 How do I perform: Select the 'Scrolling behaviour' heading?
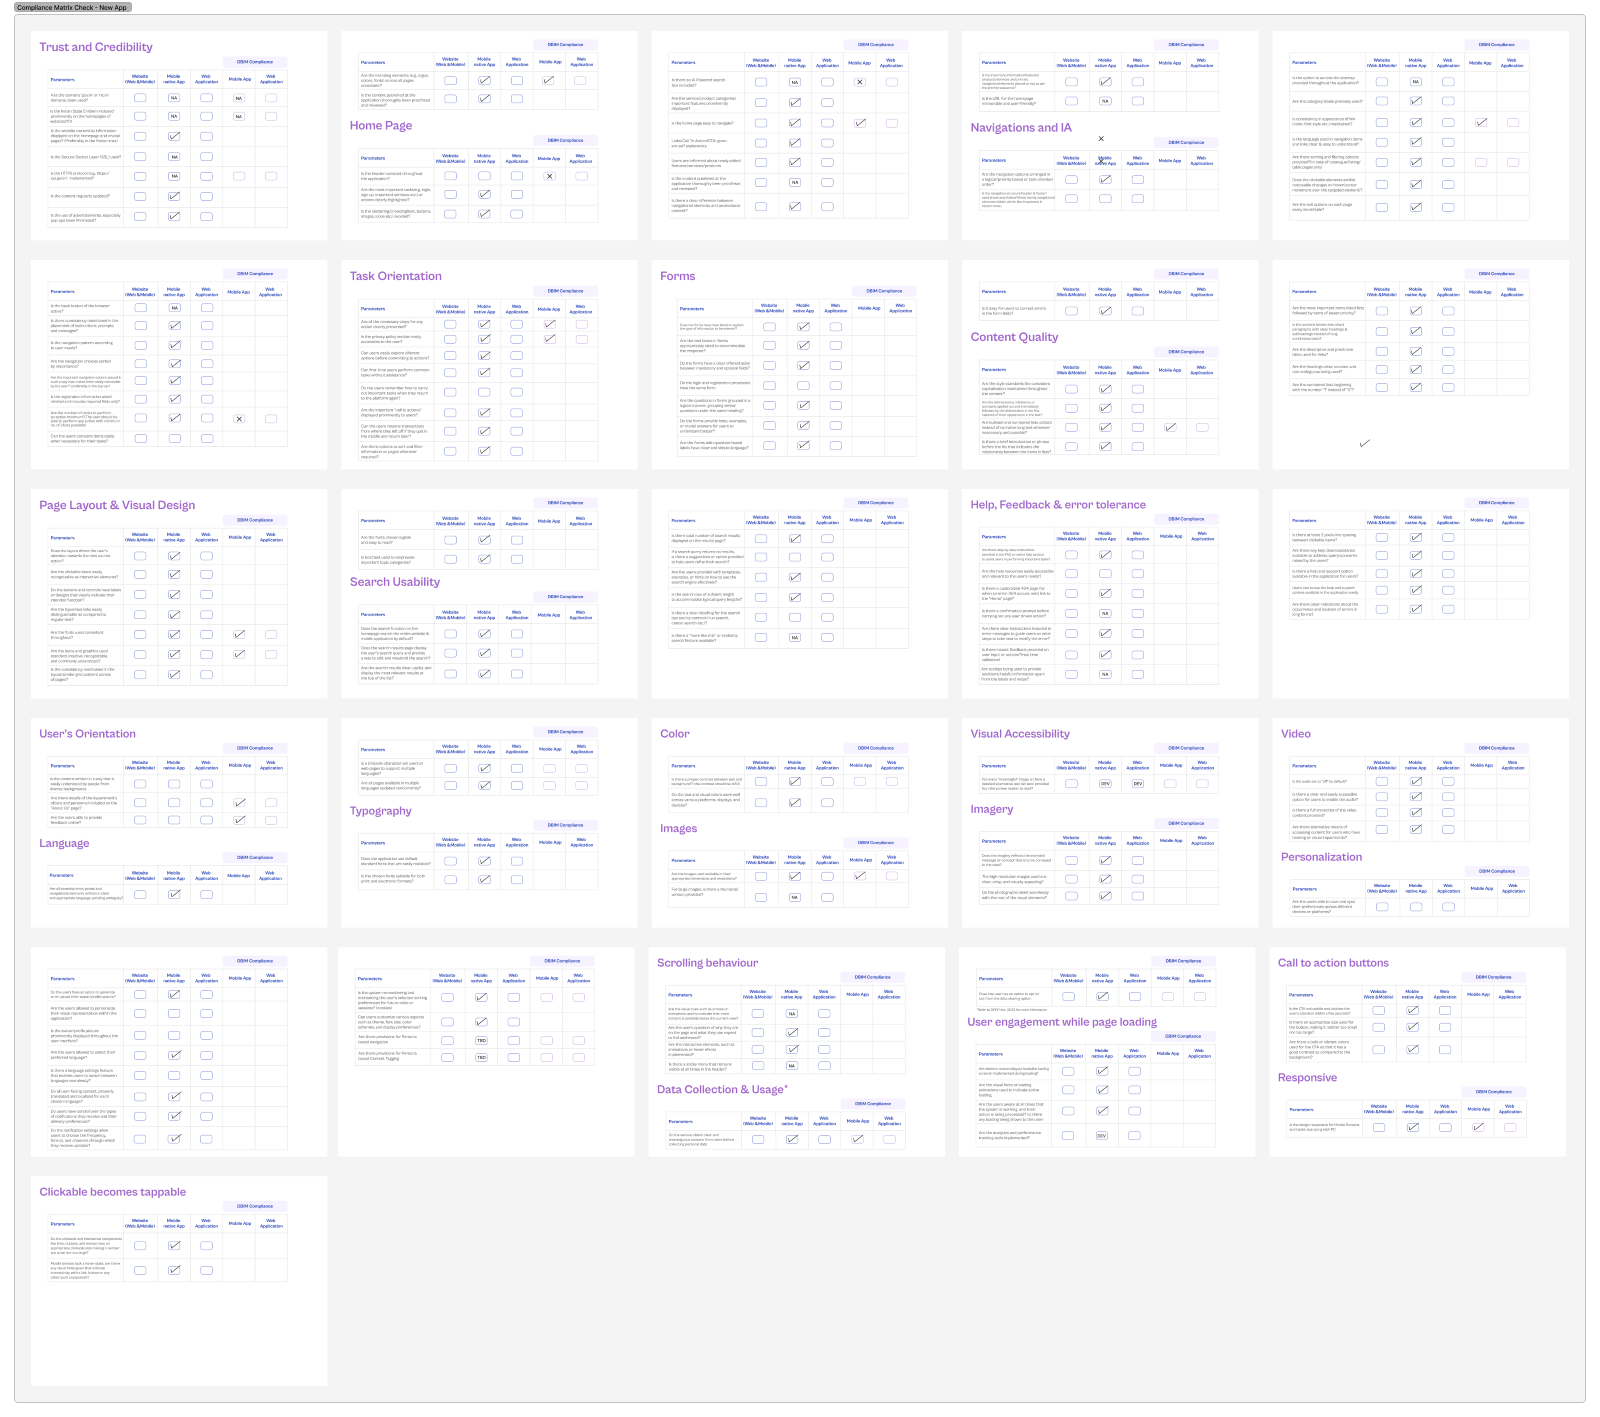(x=707, y=963)
